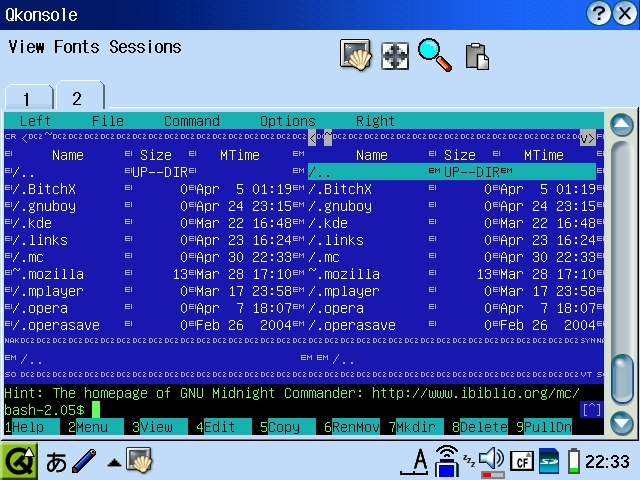This screenshot has width=640, height=480.
Task: Click the speaker volume icon in tray
Action: coord(491,460)
